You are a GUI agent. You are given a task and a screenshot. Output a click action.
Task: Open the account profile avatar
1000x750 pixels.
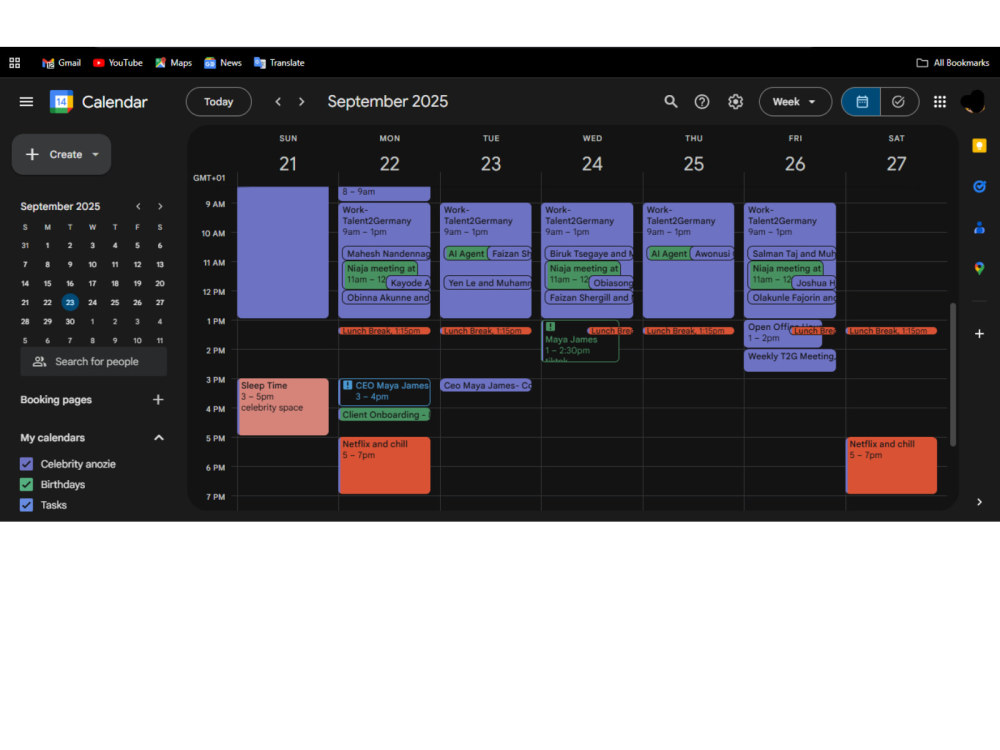point(973,101)
